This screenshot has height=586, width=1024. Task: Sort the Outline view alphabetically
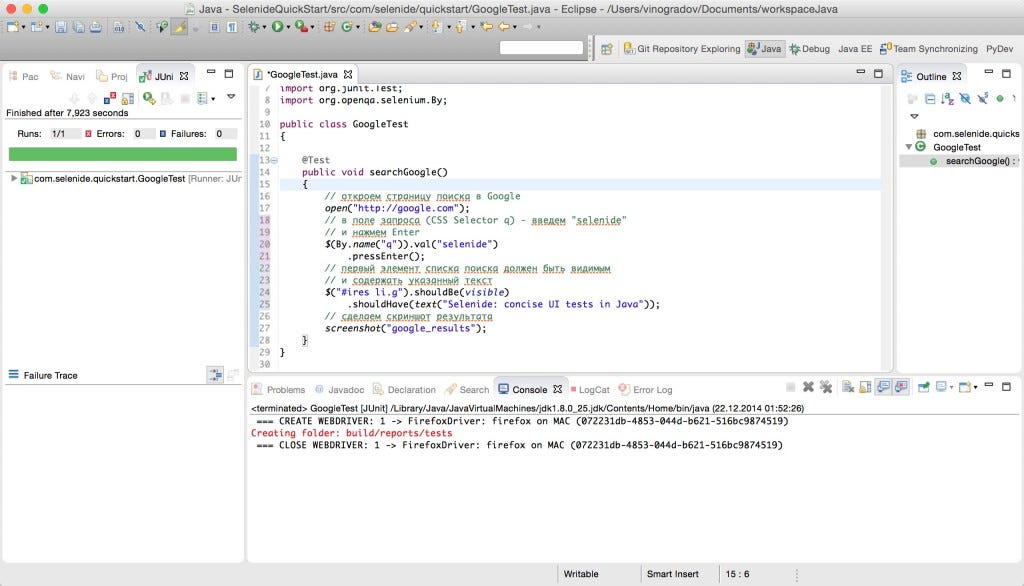pos(947,99)
